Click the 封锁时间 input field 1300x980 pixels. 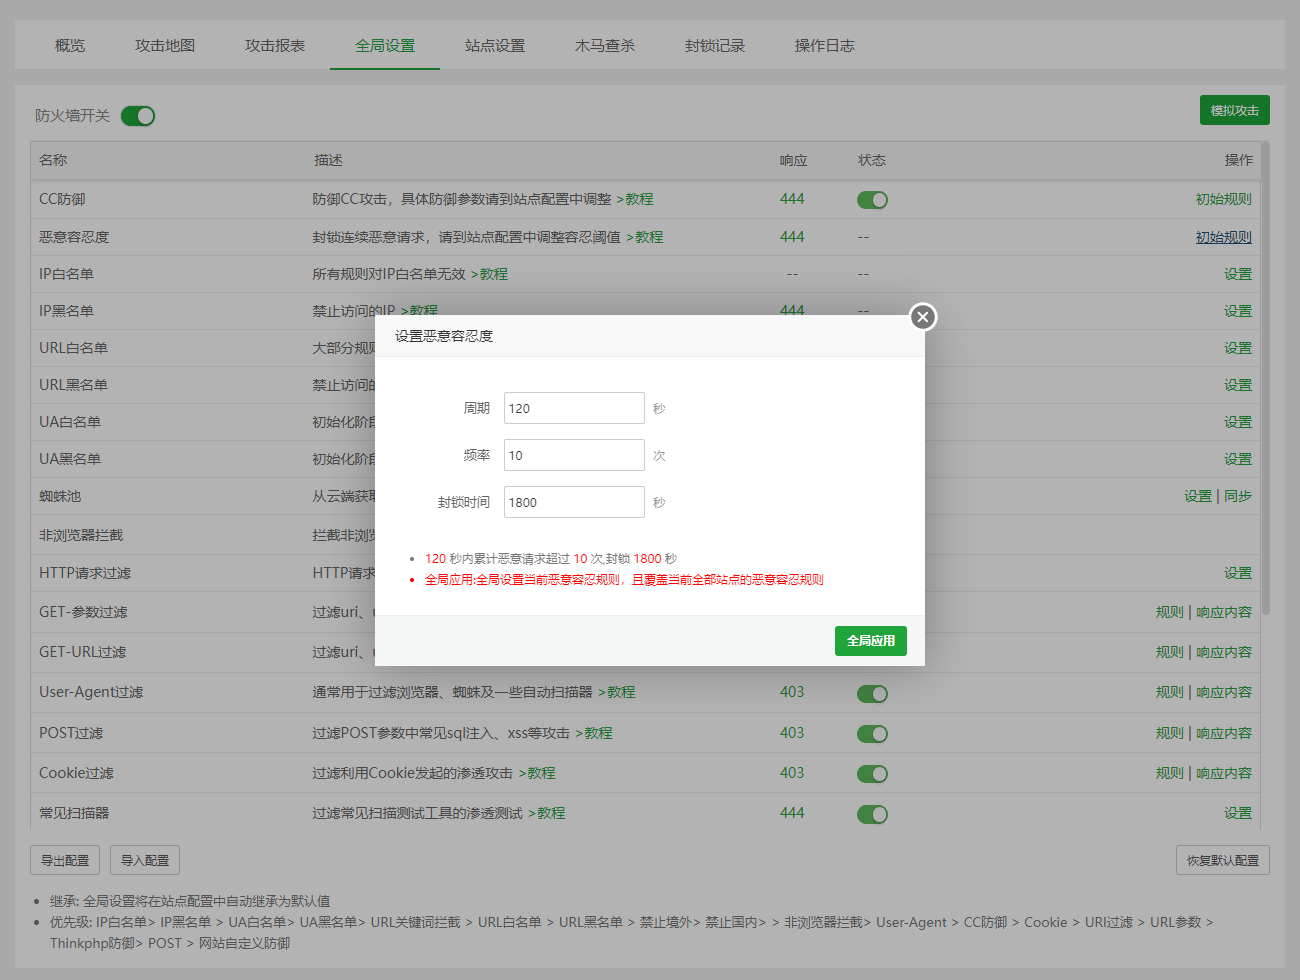click(574, 502)
